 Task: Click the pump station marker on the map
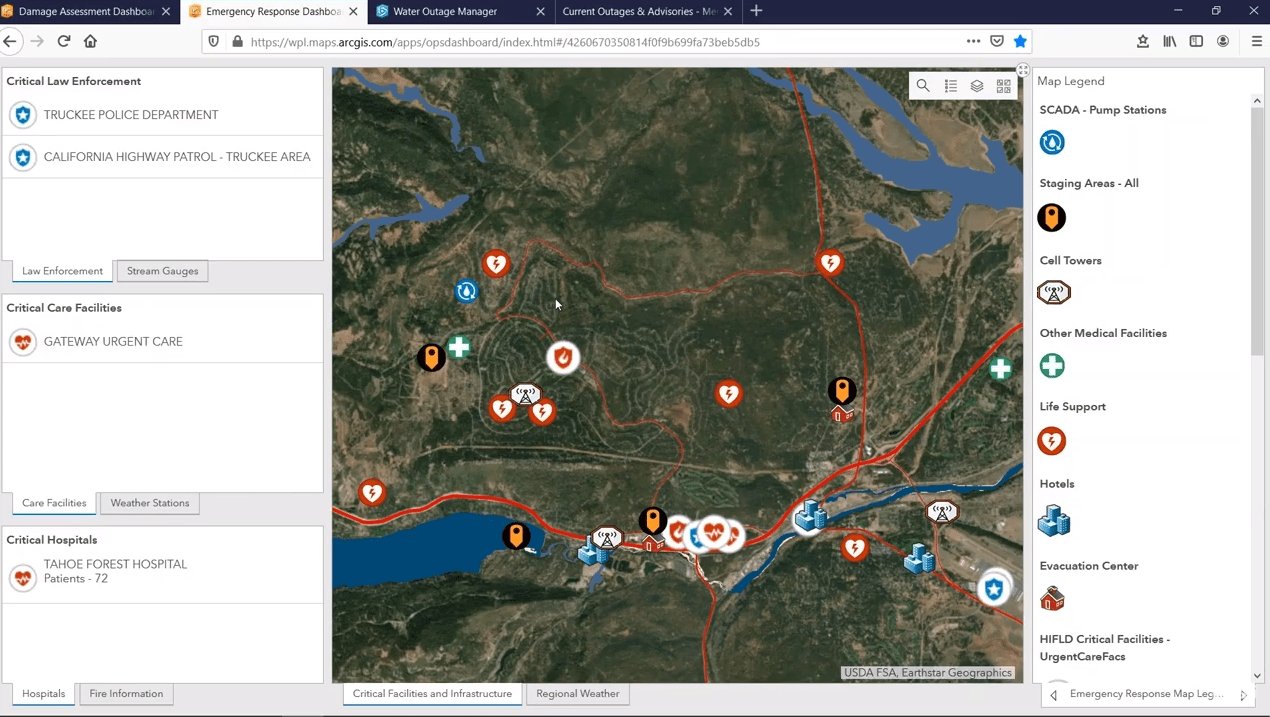tap(466, 291)
